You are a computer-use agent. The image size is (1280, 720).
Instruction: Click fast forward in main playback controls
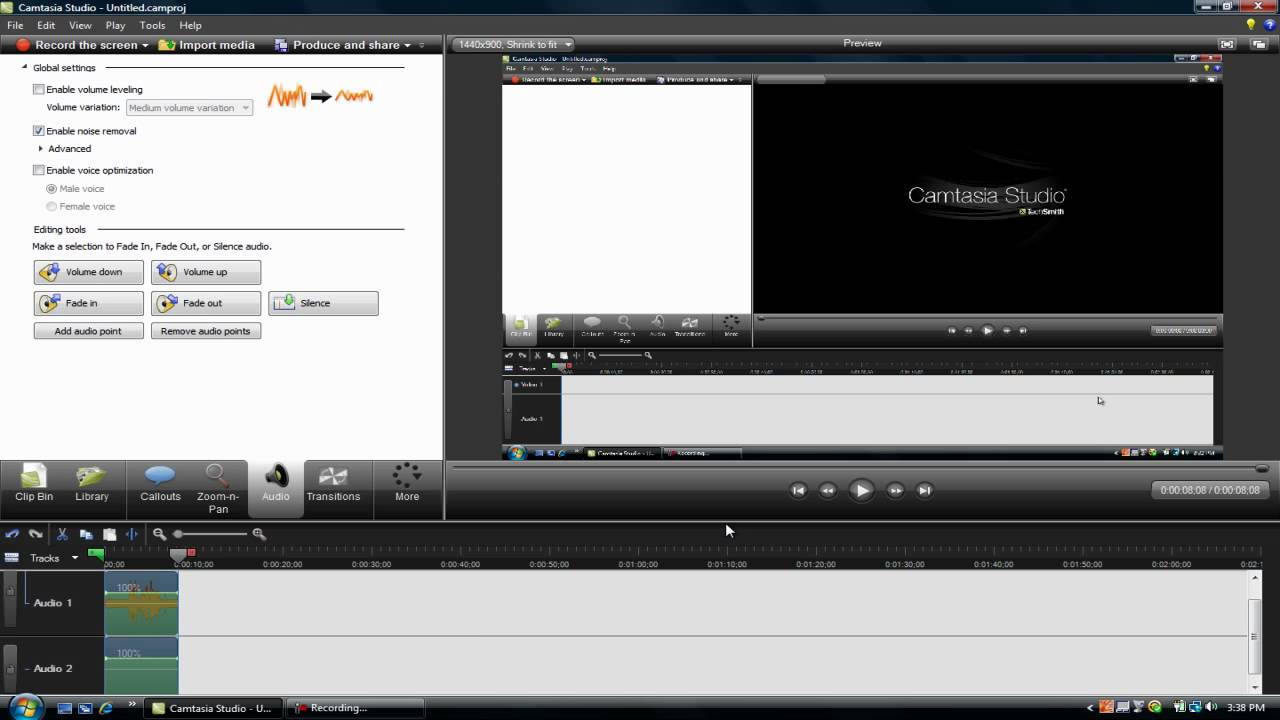click(x=895, y=490)
